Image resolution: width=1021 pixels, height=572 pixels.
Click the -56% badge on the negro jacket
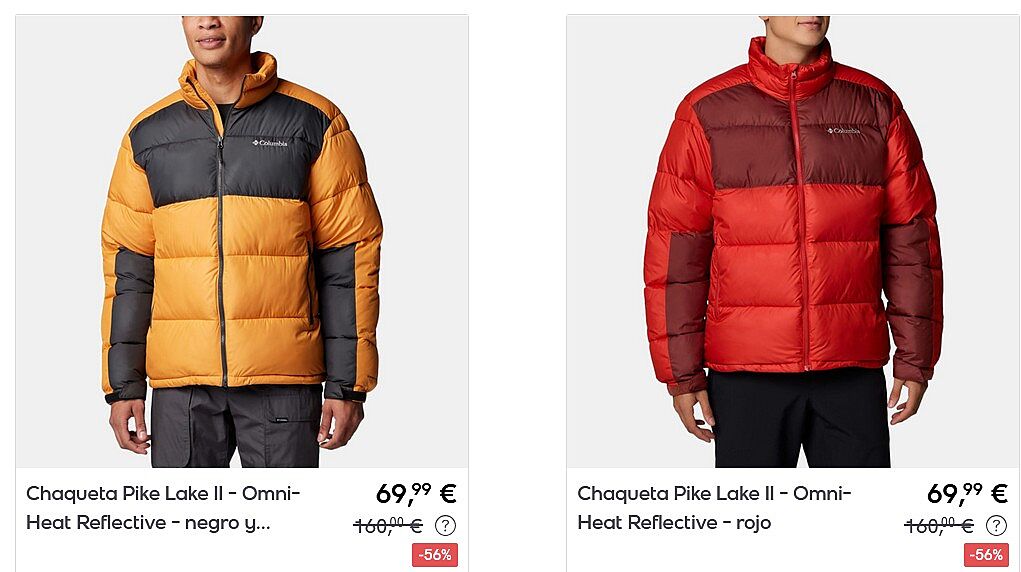(x=435, y=555)
